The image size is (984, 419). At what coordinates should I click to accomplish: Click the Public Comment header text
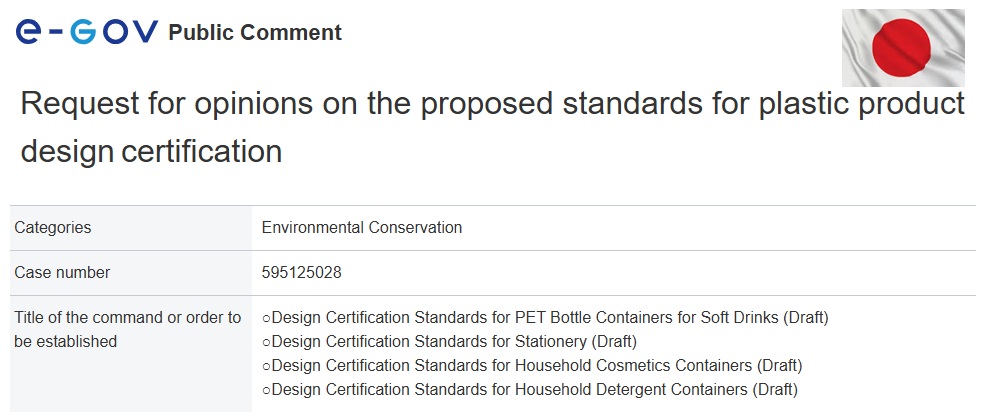[255, 32]
